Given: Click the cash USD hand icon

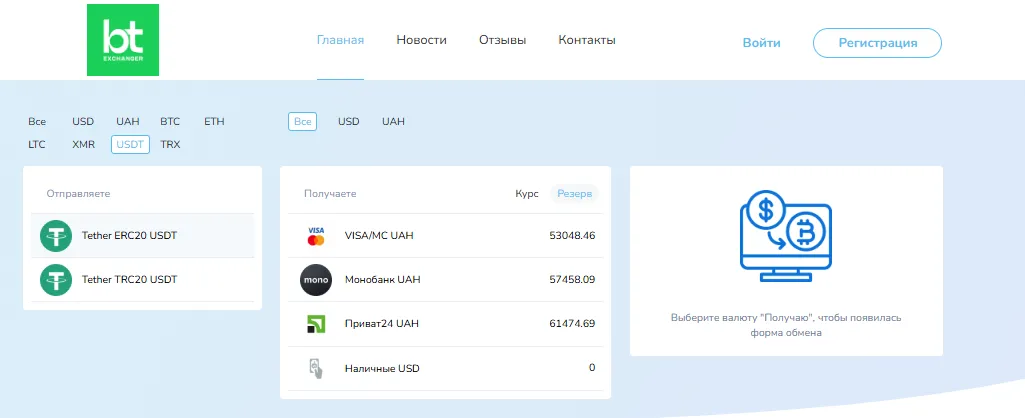Looking at the screenshot, I should click(316, 368).
